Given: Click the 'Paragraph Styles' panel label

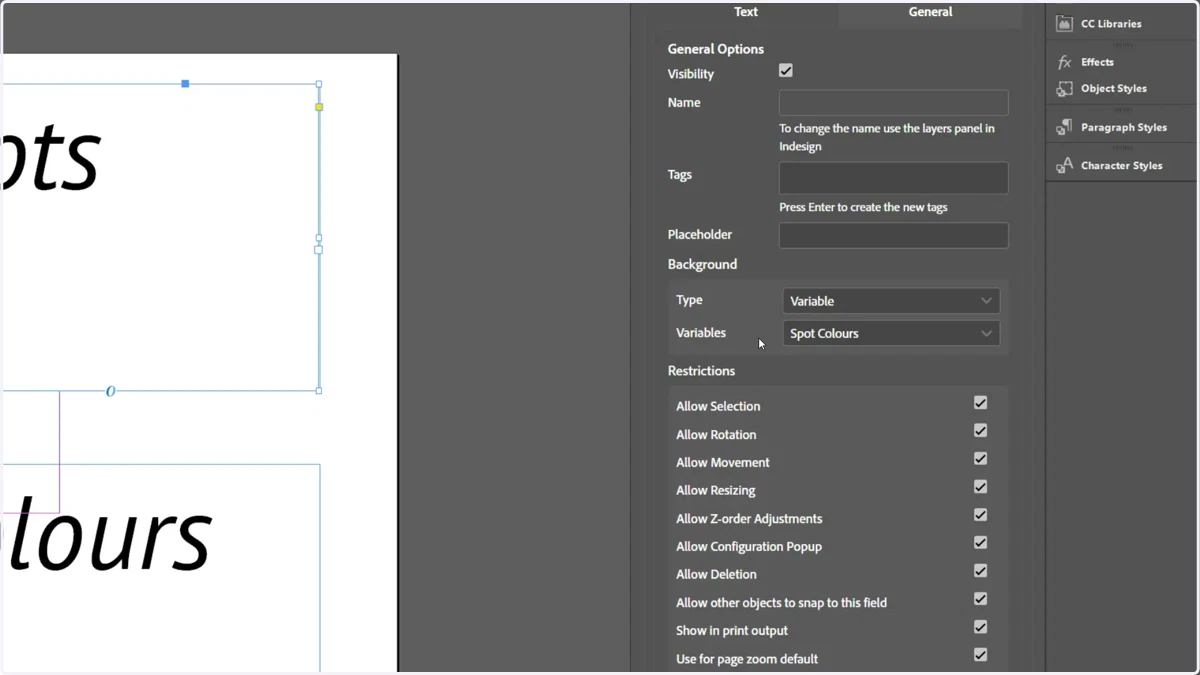Looking at the screenshot, I should coord(1124,128).
